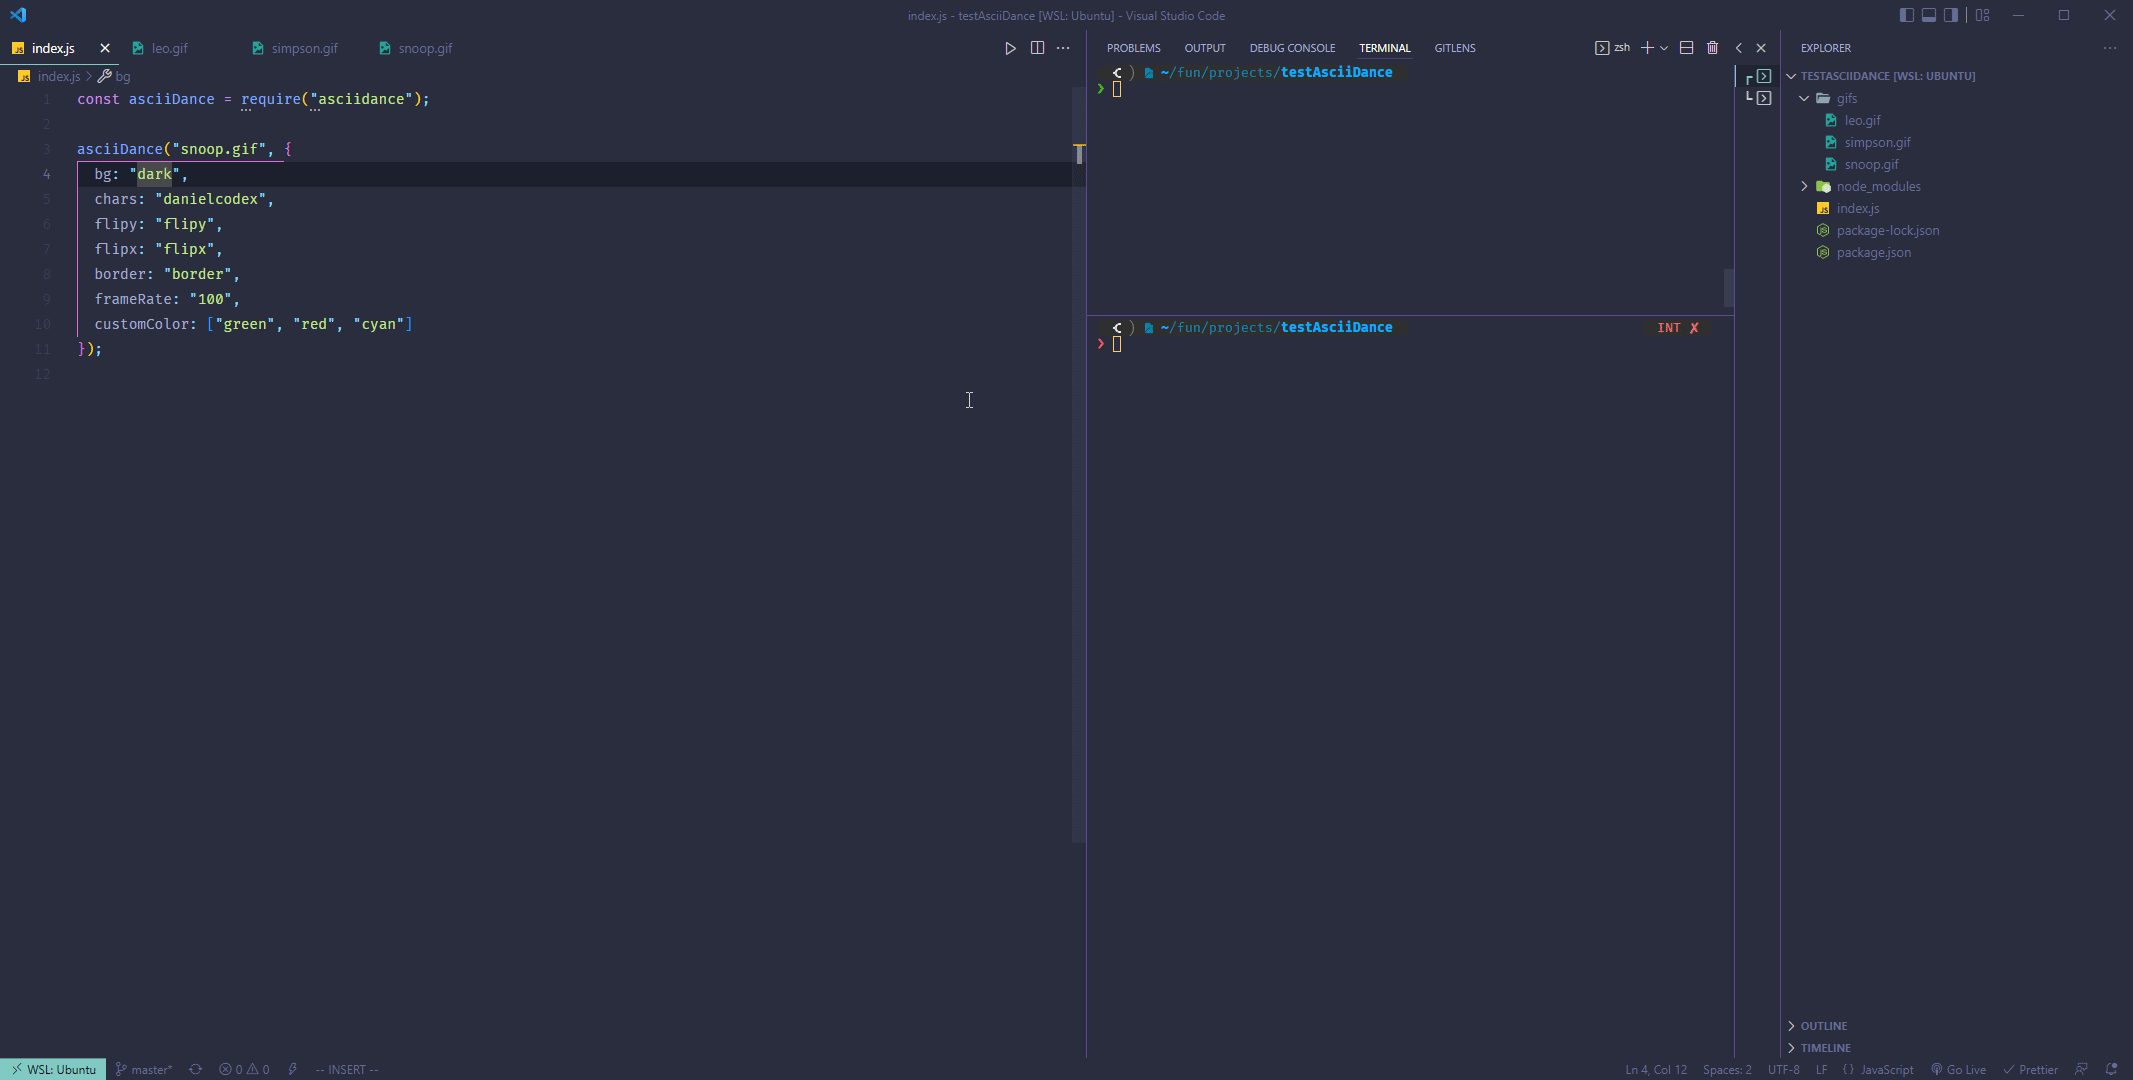Click the Split Editor Right icon
The height and width of the screenshot is (1080, 2133).
1037,48
